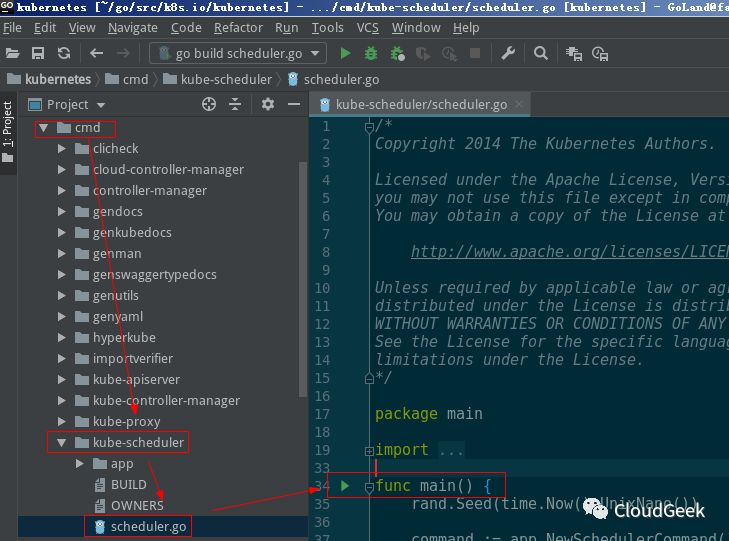729x541 pixels.
Task: Click kube-scheduler in the breadcrumb bar
Action: (218, 79)
